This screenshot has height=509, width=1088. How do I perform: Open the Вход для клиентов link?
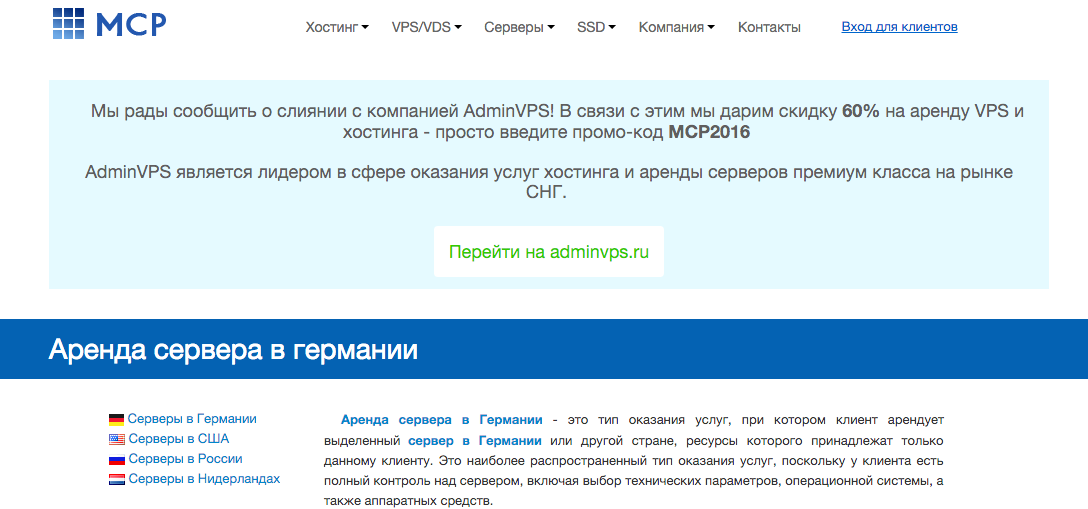(x=899, y=27)
